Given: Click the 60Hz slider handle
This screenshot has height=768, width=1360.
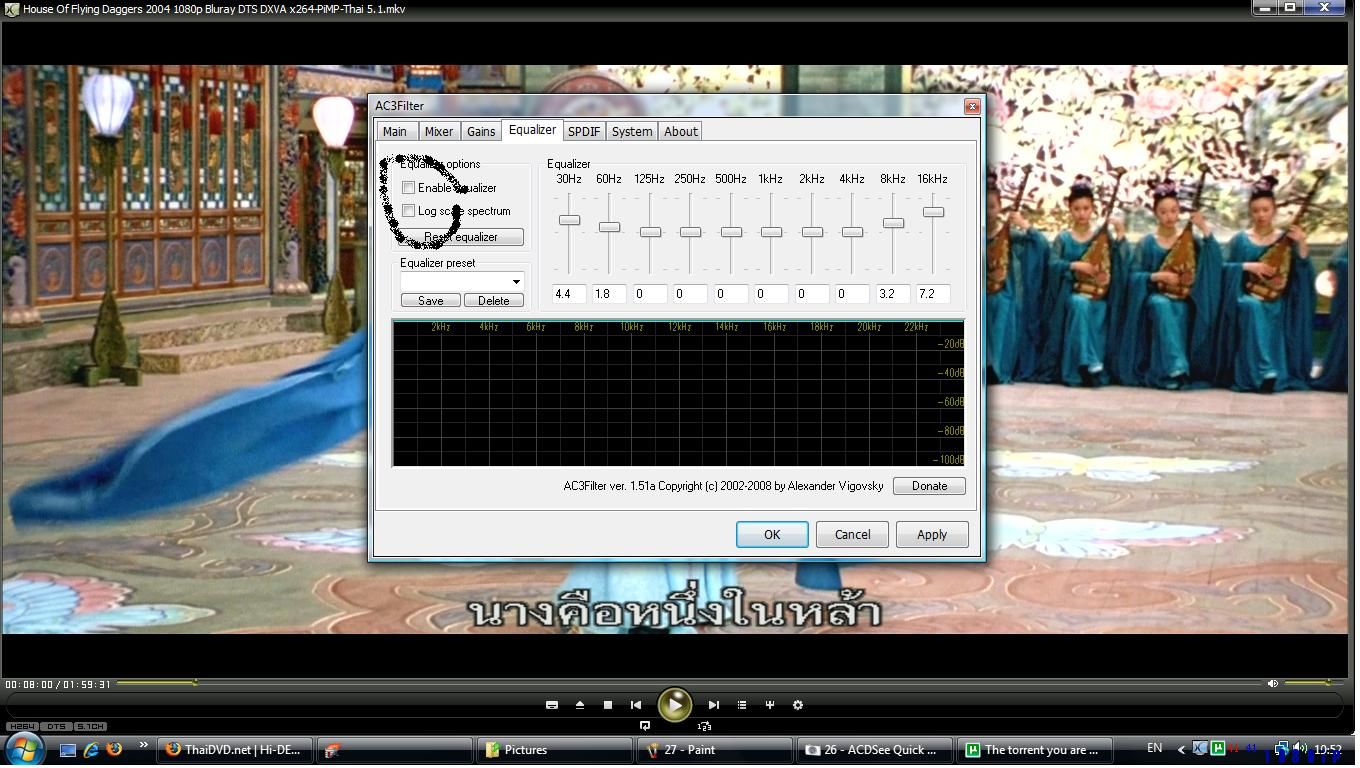Looking at the screenshot, I should (609, 227).
